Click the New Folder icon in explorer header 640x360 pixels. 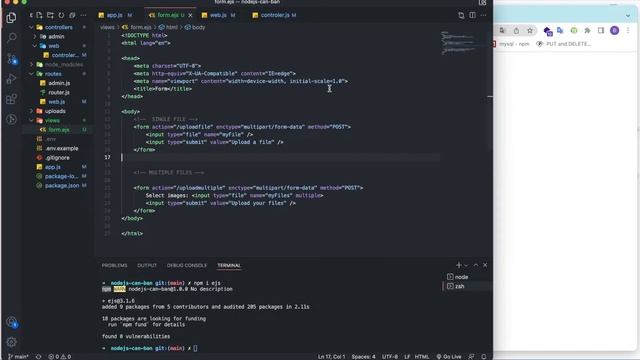tap(50, 15)
